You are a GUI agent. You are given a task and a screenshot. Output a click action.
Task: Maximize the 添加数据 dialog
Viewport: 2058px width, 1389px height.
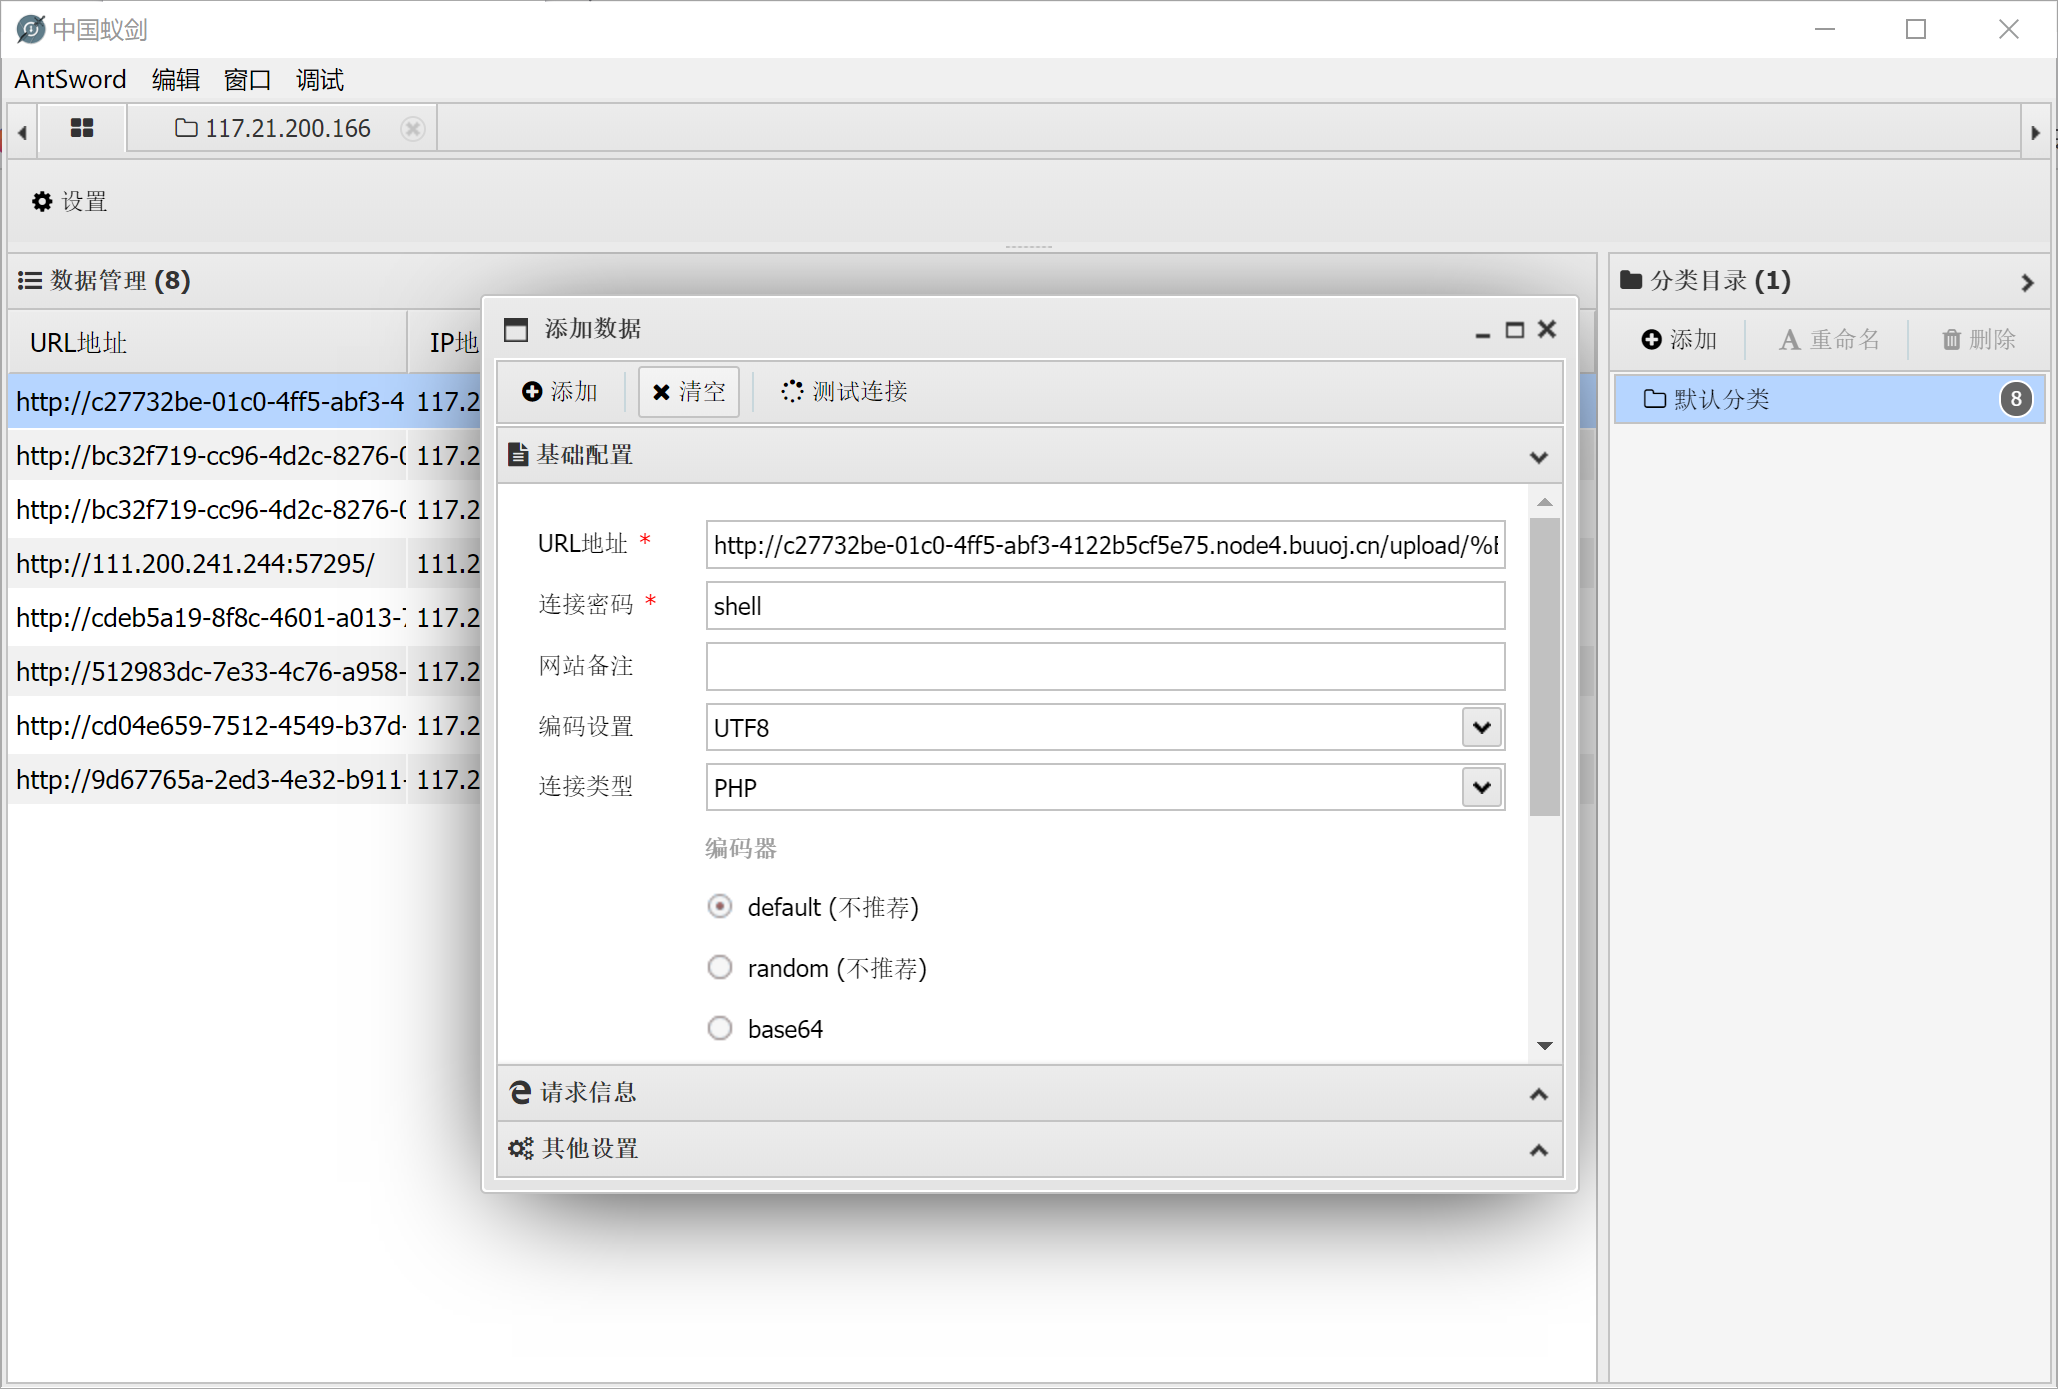(1514, 330)
